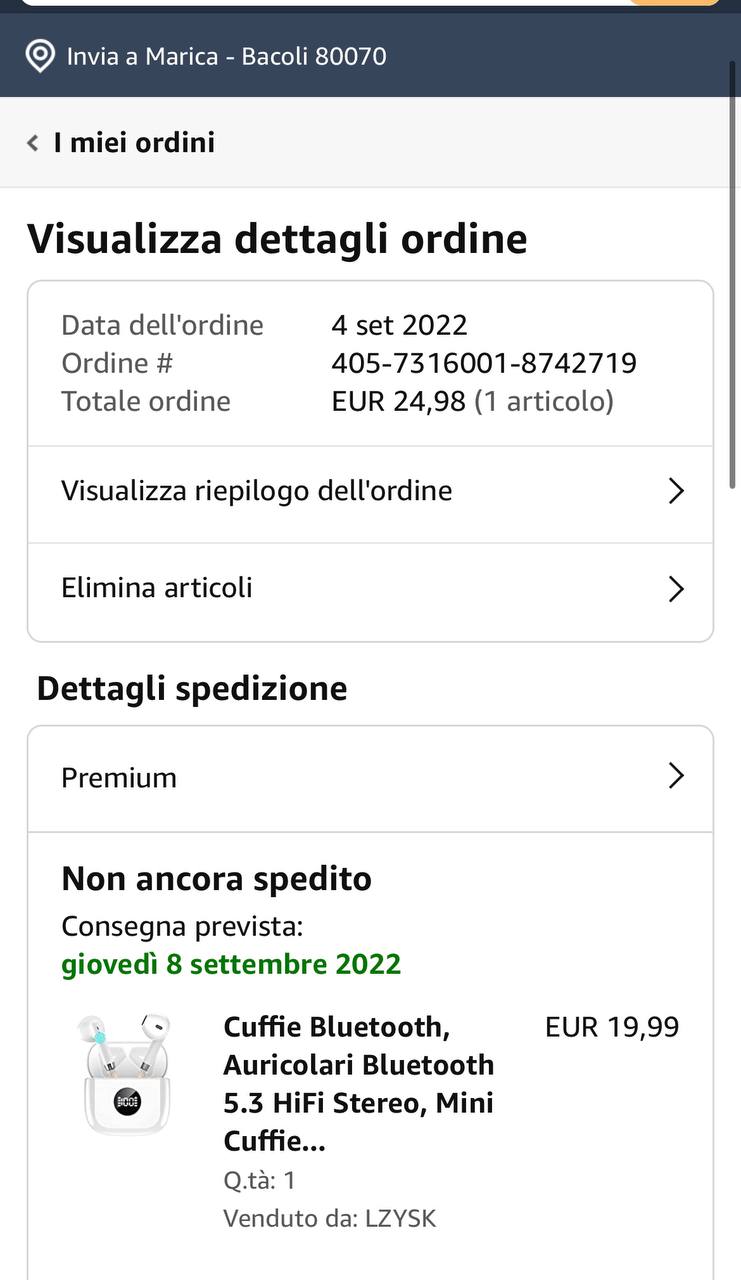This screenshot has width=741, height=1280.
Task: Click the delivery date giovedì 8 settembre 2022
Action: [x=231, y=964]
